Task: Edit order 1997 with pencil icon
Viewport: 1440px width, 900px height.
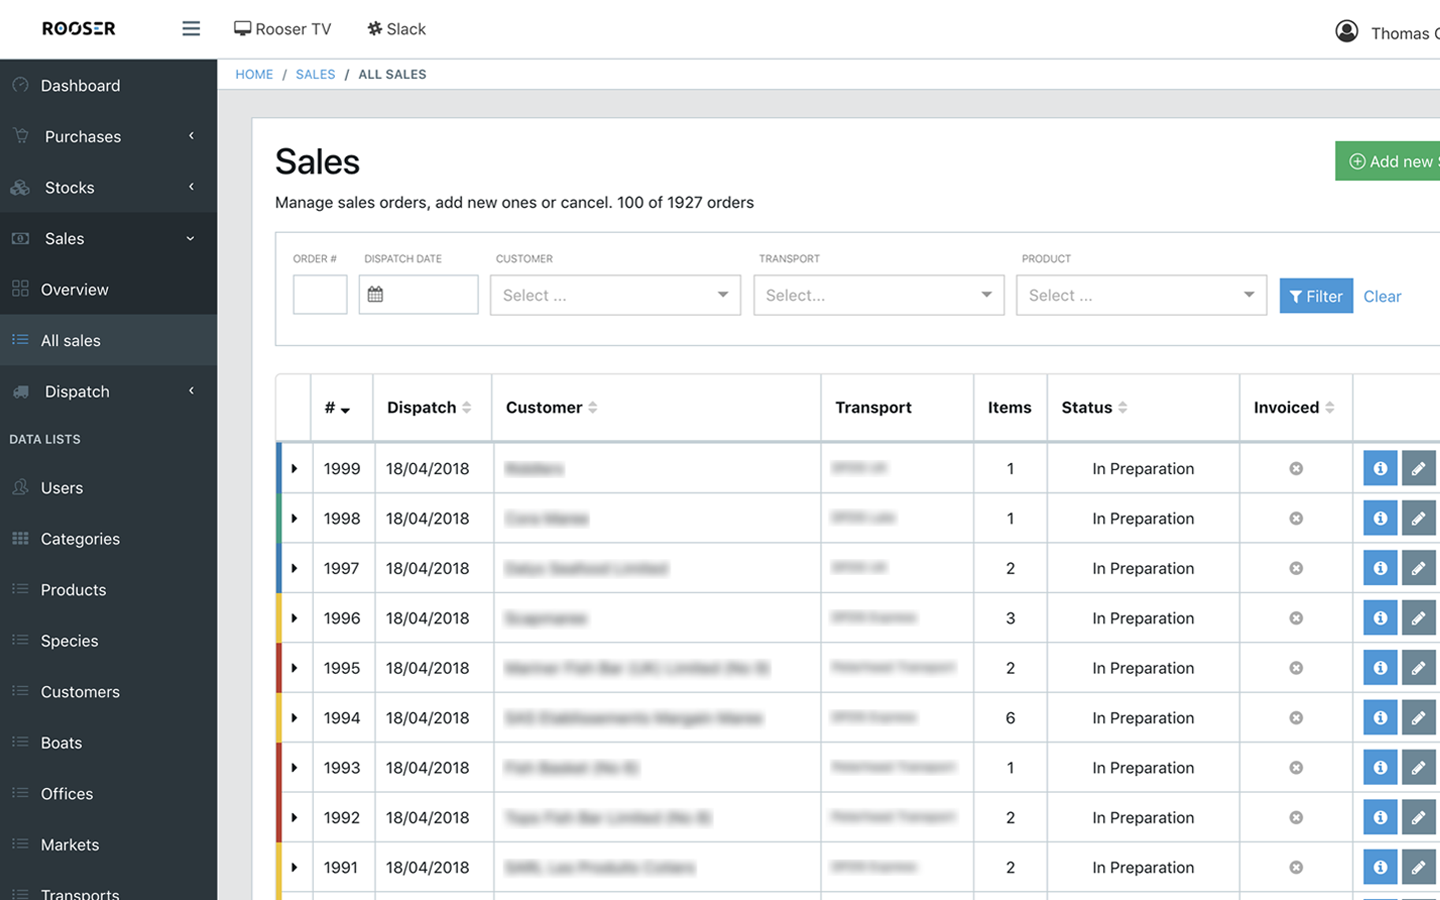Action: tap(1418, 568)
